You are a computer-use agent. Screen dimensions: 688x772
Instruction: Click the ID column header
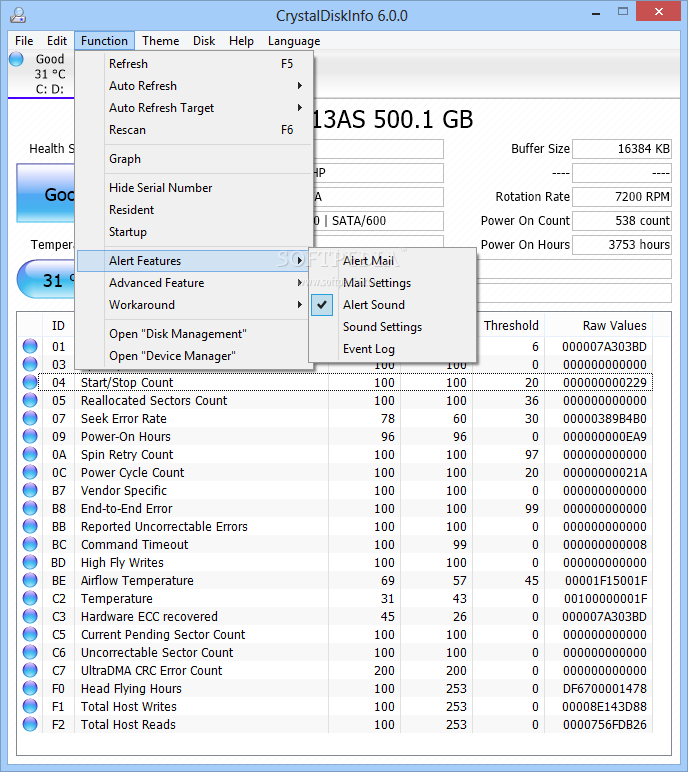tap(58, 325)
